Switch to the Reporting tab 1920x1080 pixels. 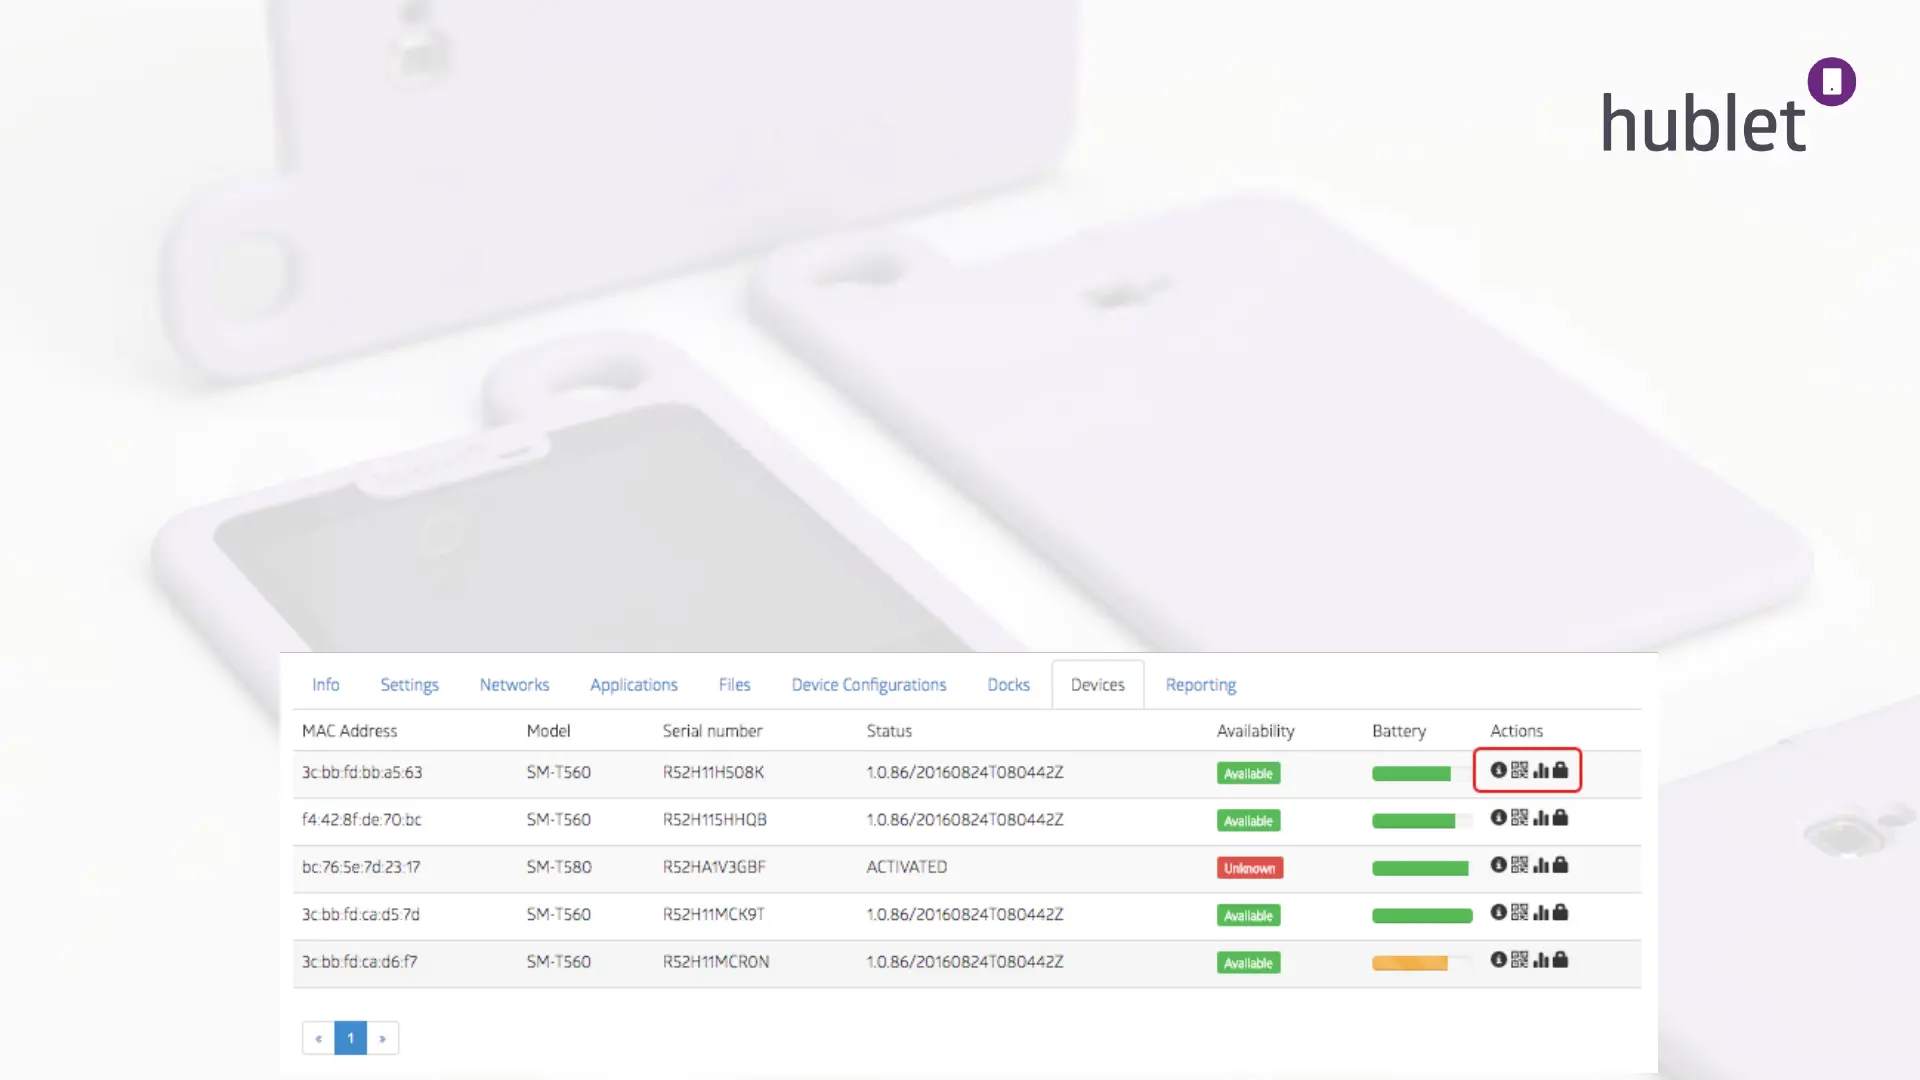tap(1200, 685)
